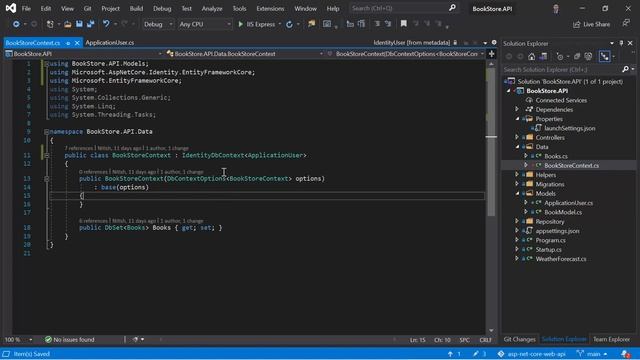The width and height of the screenshot is (640, 360).
Task: Open the Git menu
Action: [87, 8]
